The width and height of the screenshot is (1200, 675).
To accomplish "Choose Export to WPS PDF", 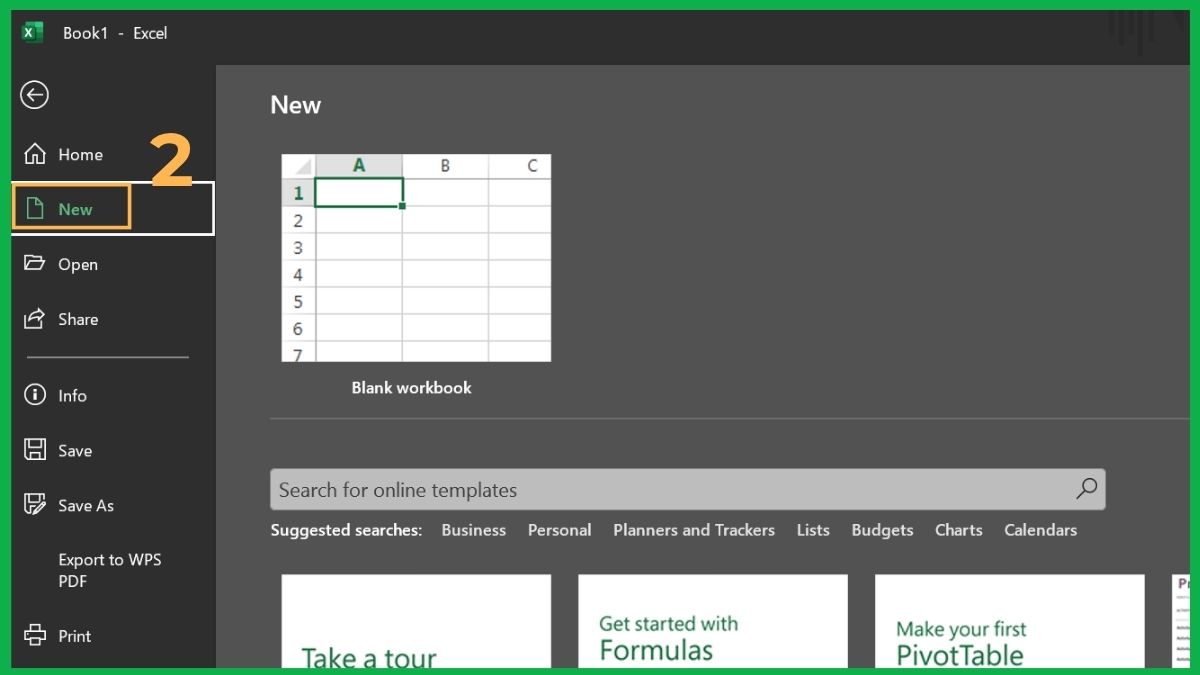I will coord(109,570).
